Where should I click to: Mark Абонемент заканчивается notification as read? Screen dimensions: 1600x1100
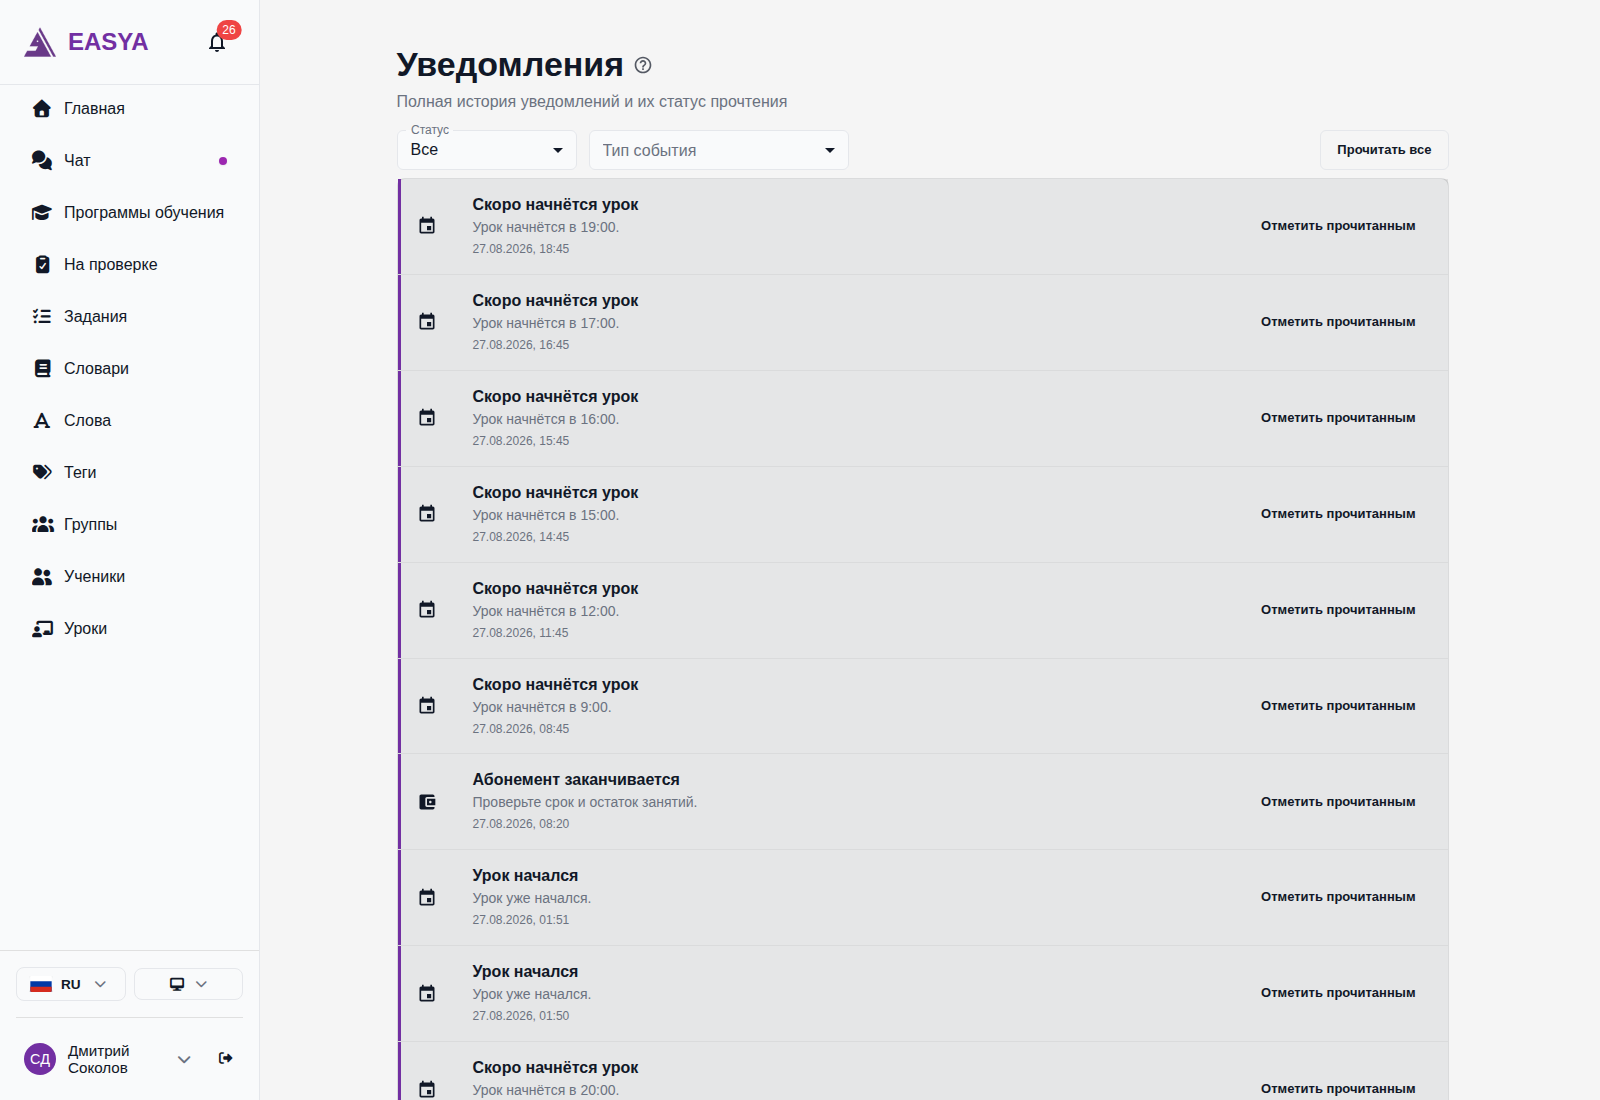tap(1338, 802)
